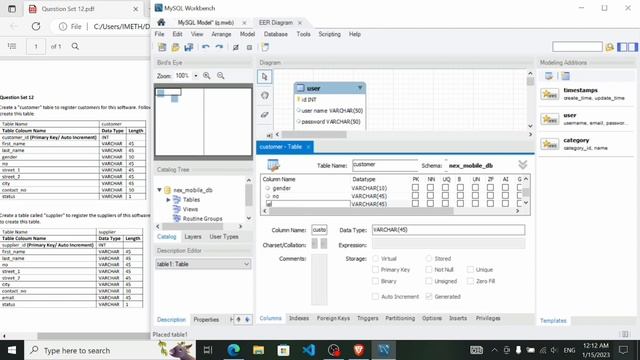Click the timestamps template icon
The height and width of the screenshot is (360, 640).
tap(550, 94)
